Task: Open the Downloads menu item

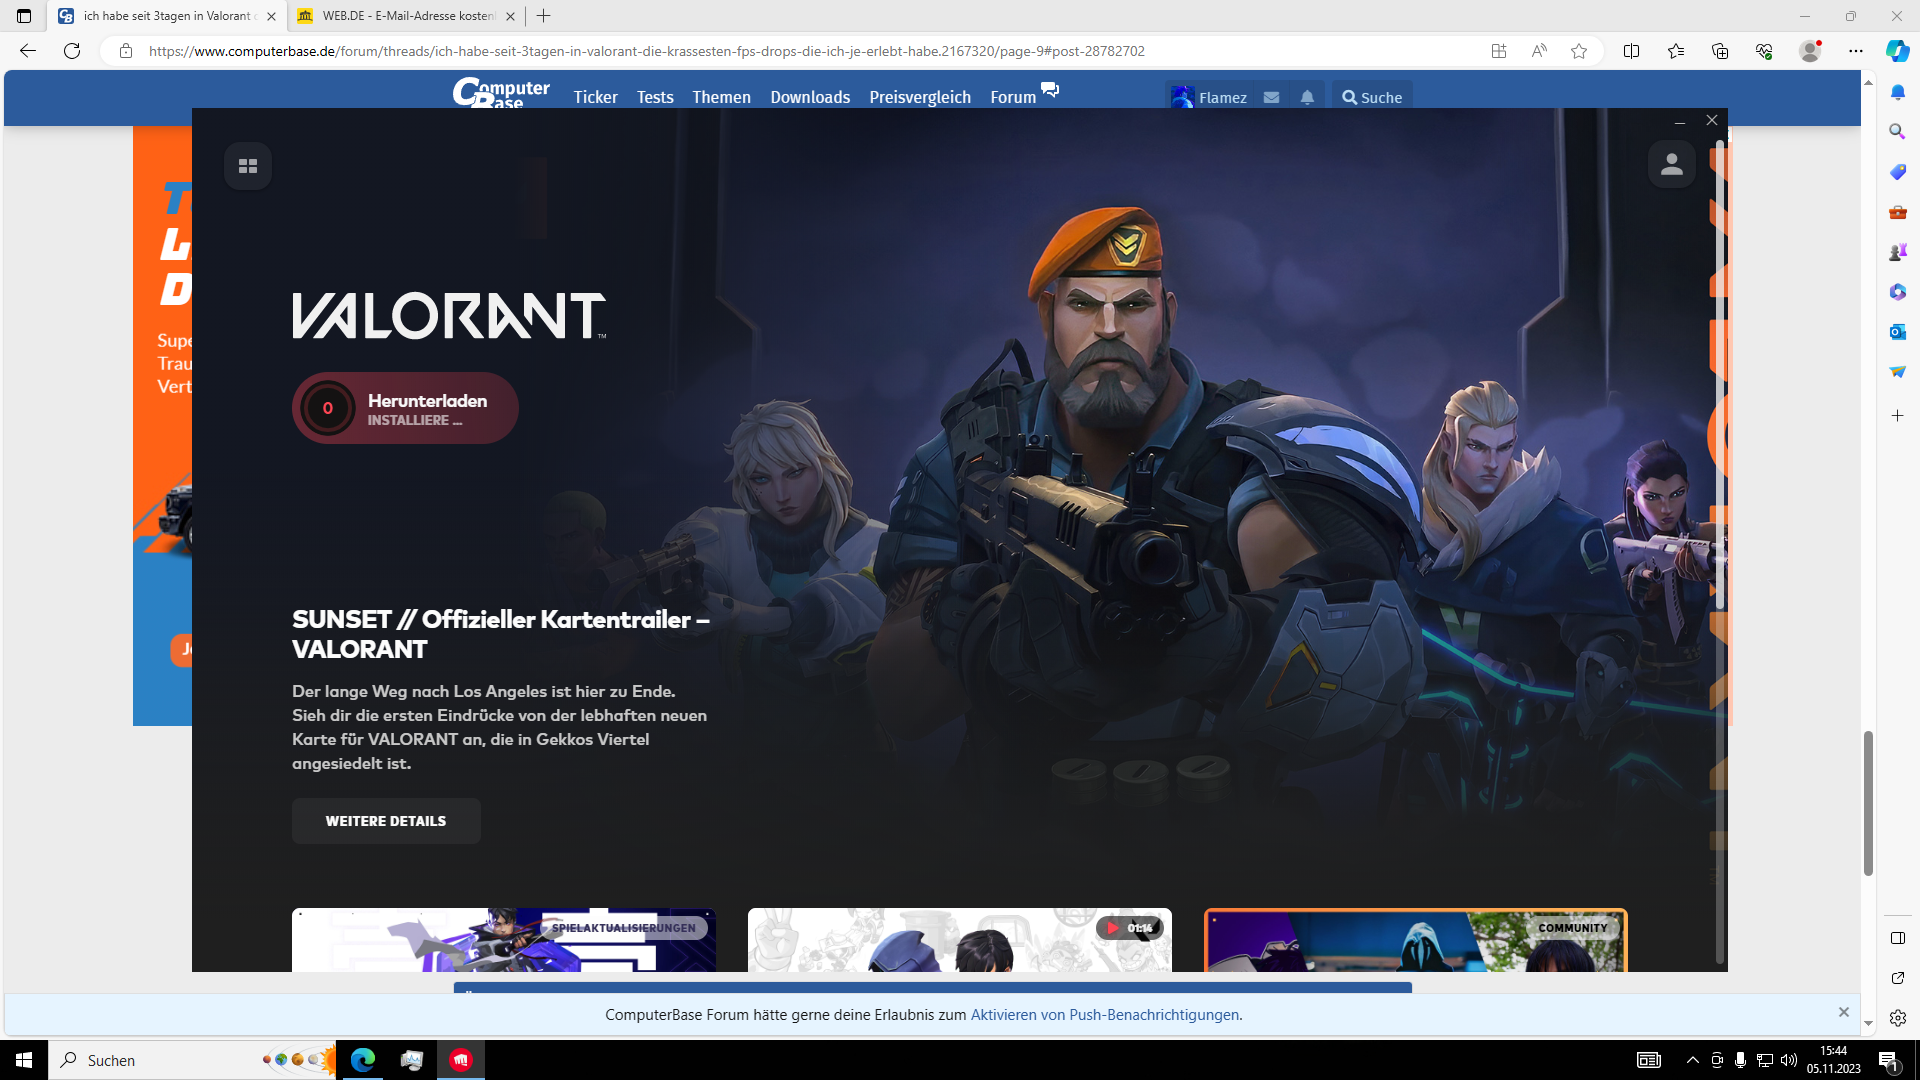Action: point(810,97)
